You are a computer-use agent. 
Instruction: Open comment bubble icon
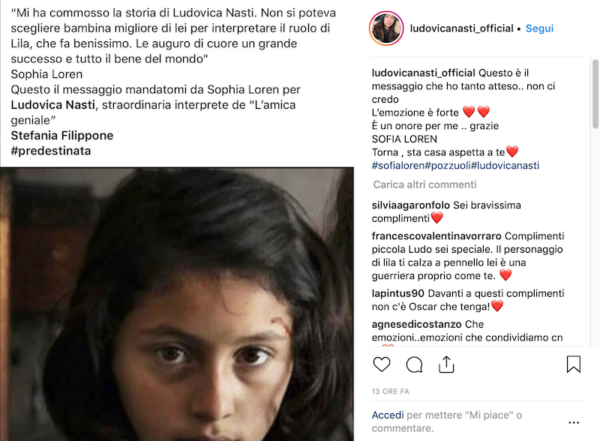click(414, 364)
